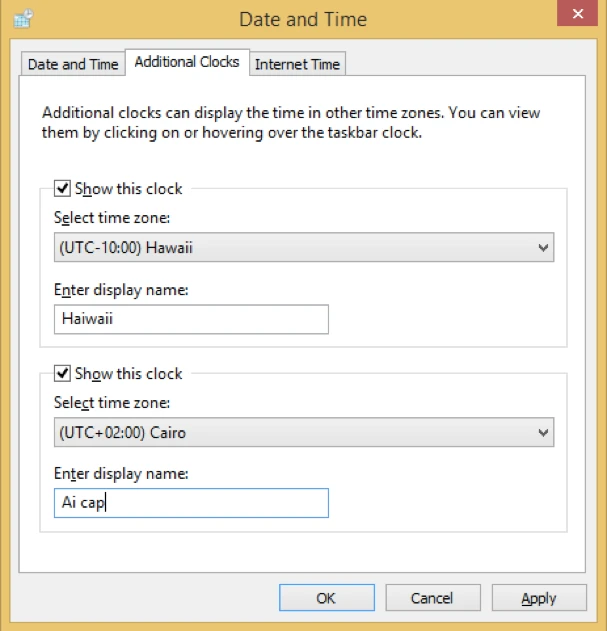The height and width of the screenshot is (631, 607).
Task: Click the Select time zone label above Cairo
Action: point(112,402)
